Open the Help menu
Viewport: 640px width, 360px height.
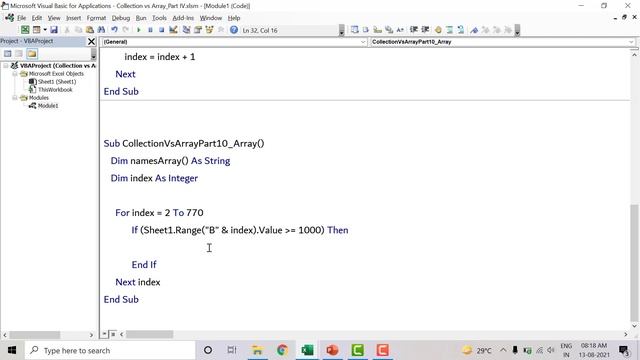click(234, 18)
